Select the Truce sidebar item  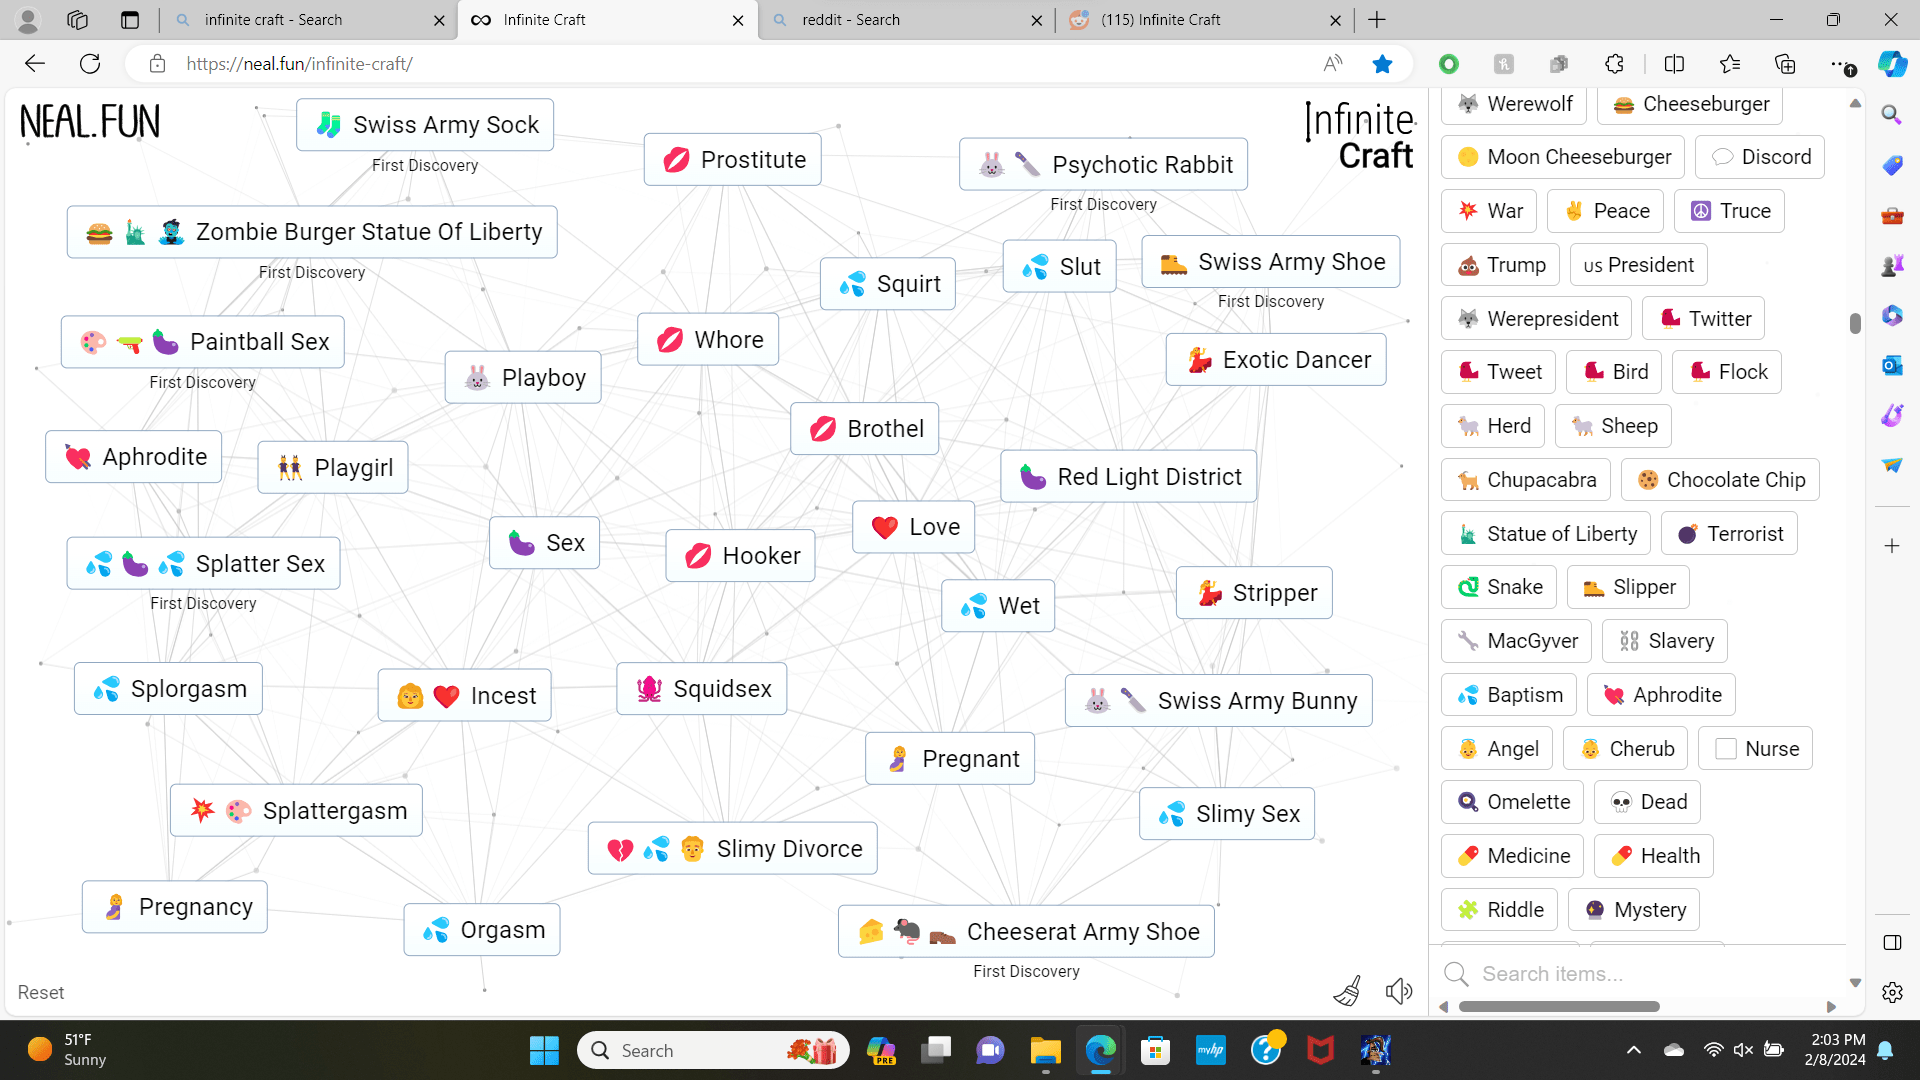coord(1730,211)
